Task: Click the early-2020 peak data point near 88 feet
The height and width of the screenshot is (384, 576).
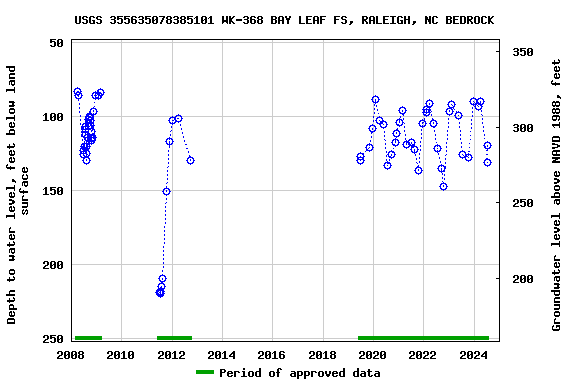Action: (x=375, y=100)
